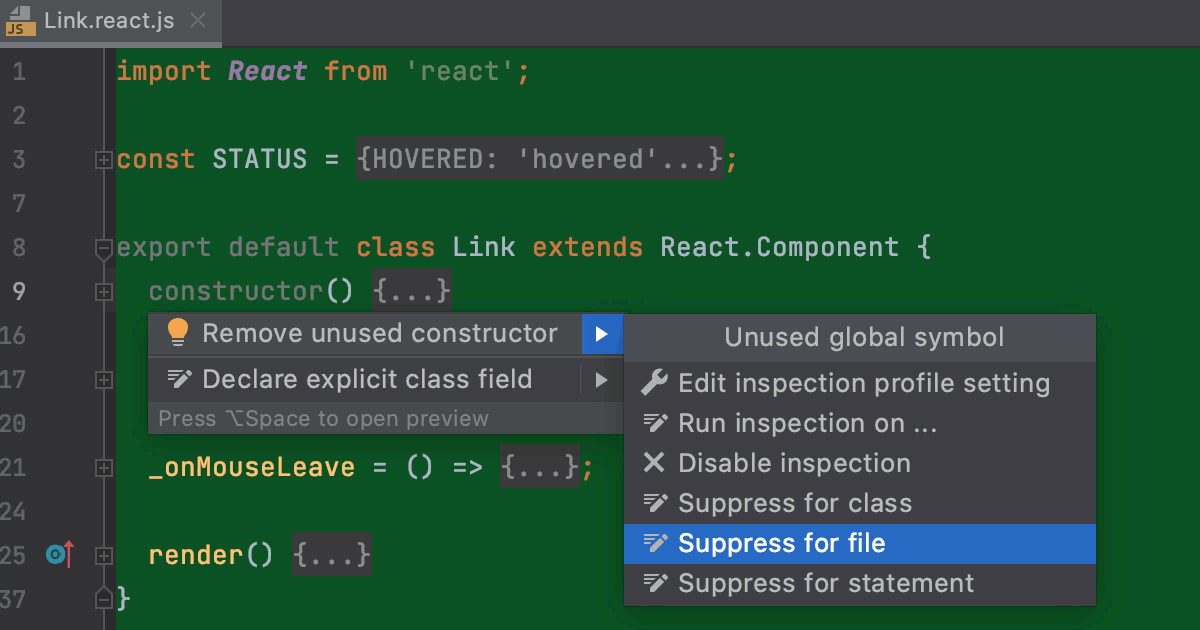This screenshot has width=1200, height=630.
Task: Click the wrench icon beside Edit inspection profile setting
Action: coord(657,383)
